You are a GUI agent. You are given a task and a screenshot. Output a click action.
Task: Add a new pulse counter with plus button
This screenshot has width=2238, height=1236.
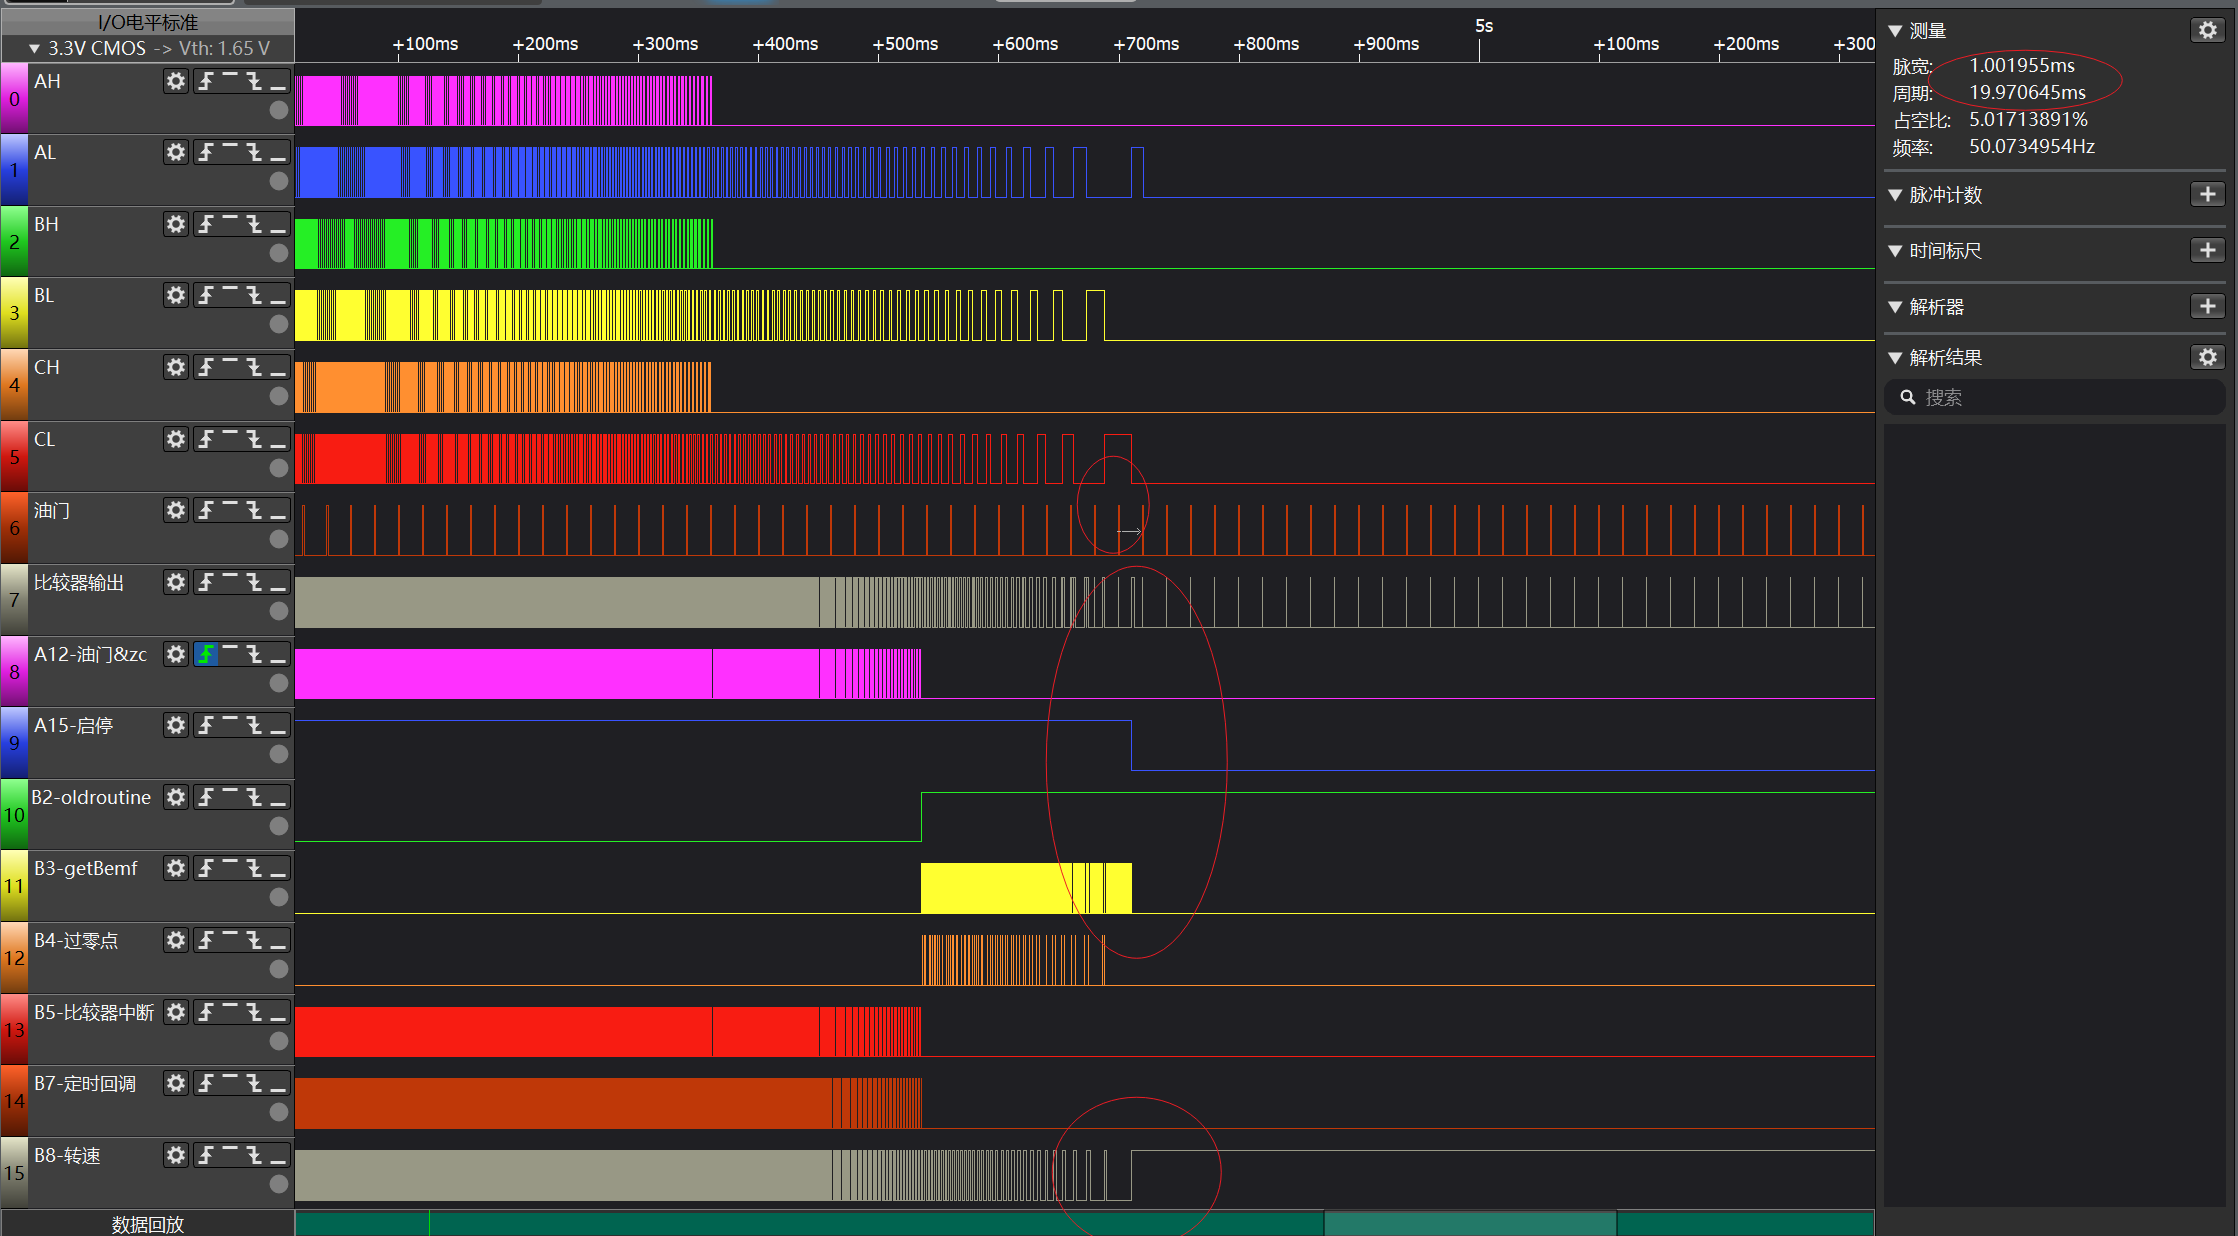[x=2207, y=194]
